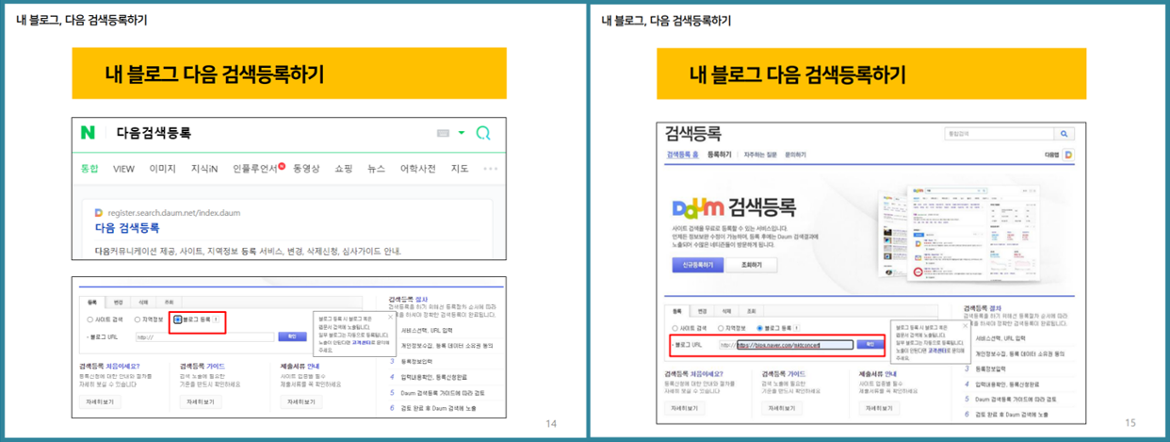
Task: Click the 조회하기 button in the banner
Action: click(x=751, y=265)
